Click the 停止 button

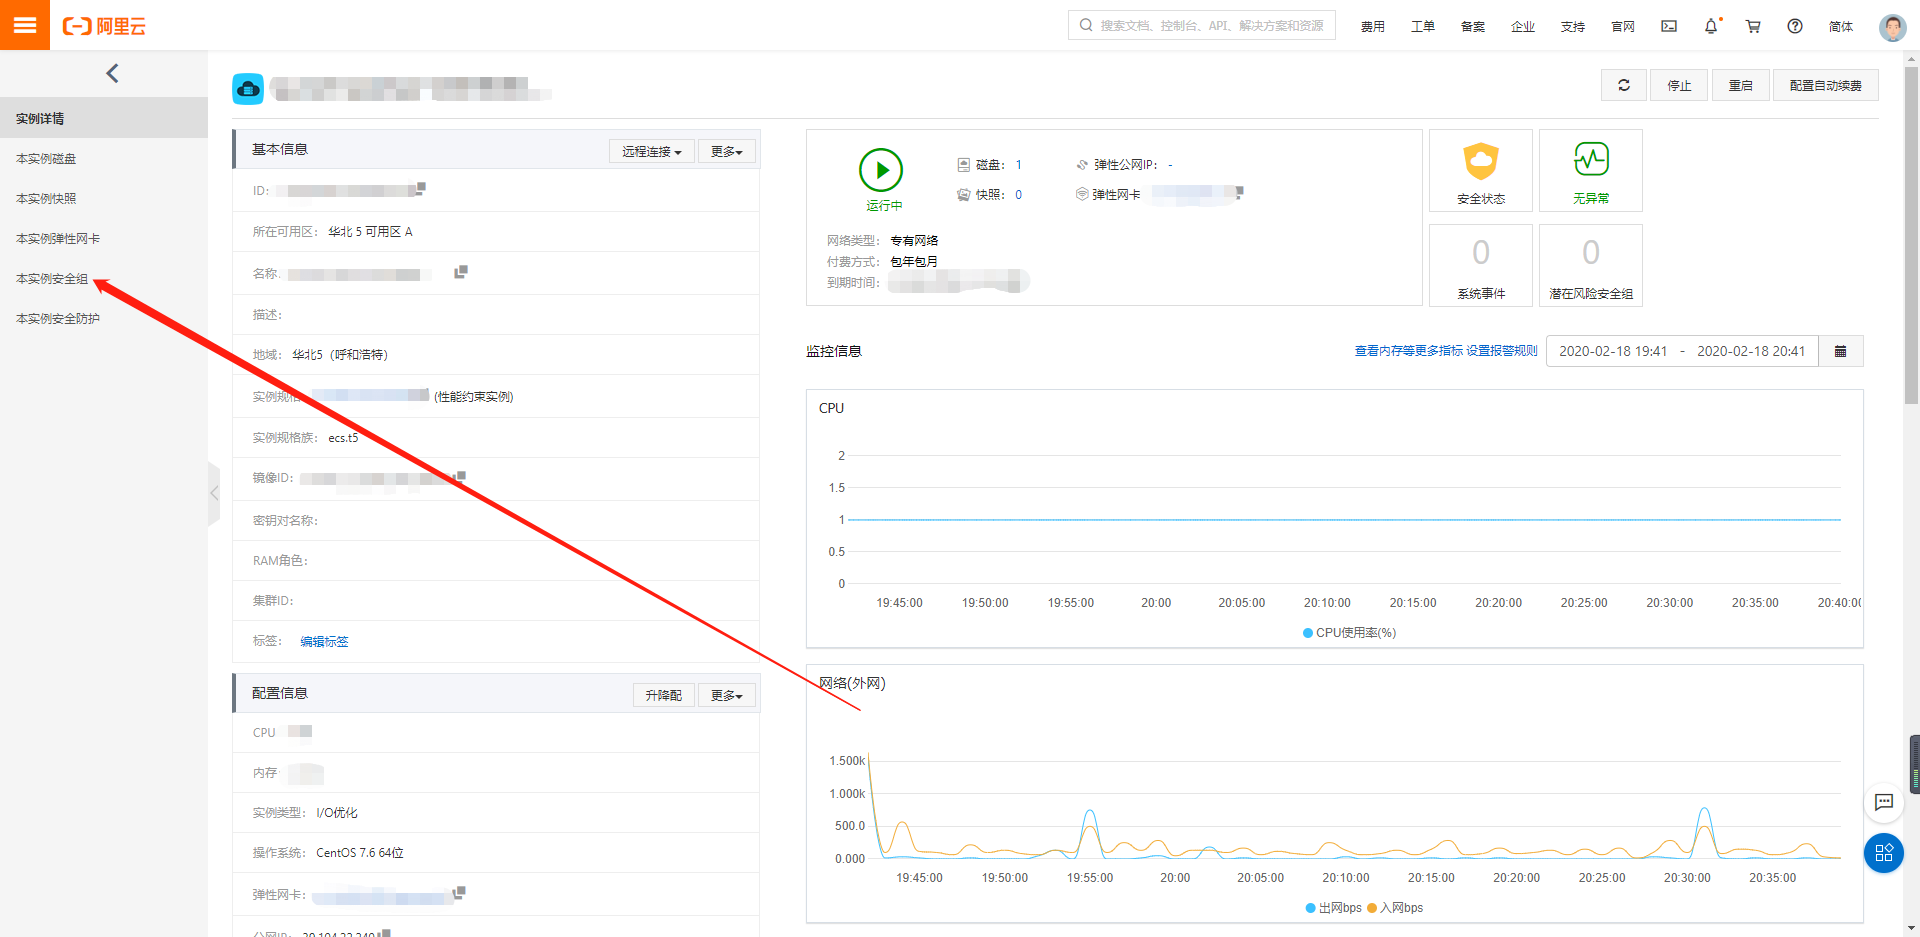[x=1679, y=85]
